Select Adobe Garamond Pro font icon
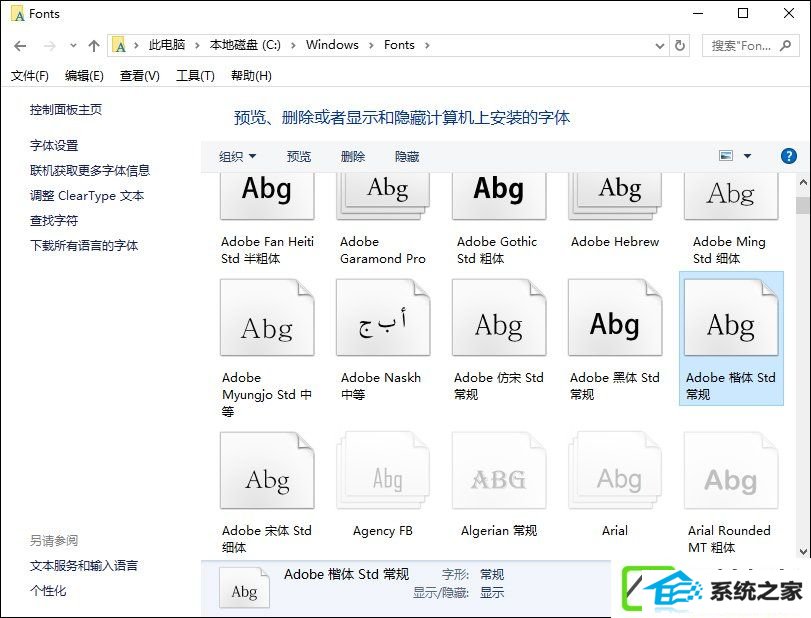Screen dimensions: 811x618 tap(383, 197)
